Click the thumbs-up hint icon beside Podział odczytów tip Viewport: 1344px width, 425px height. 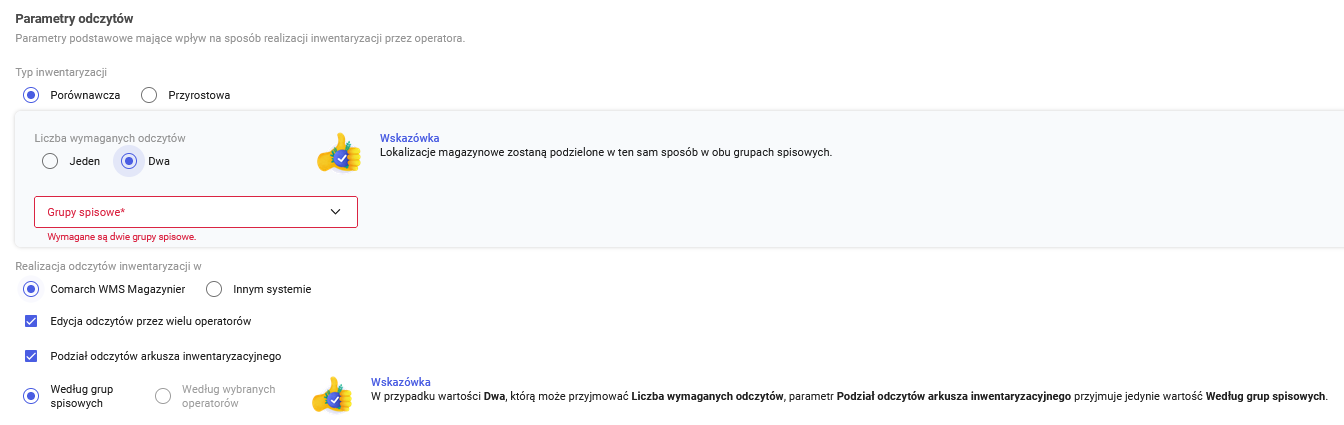point(332,395)
